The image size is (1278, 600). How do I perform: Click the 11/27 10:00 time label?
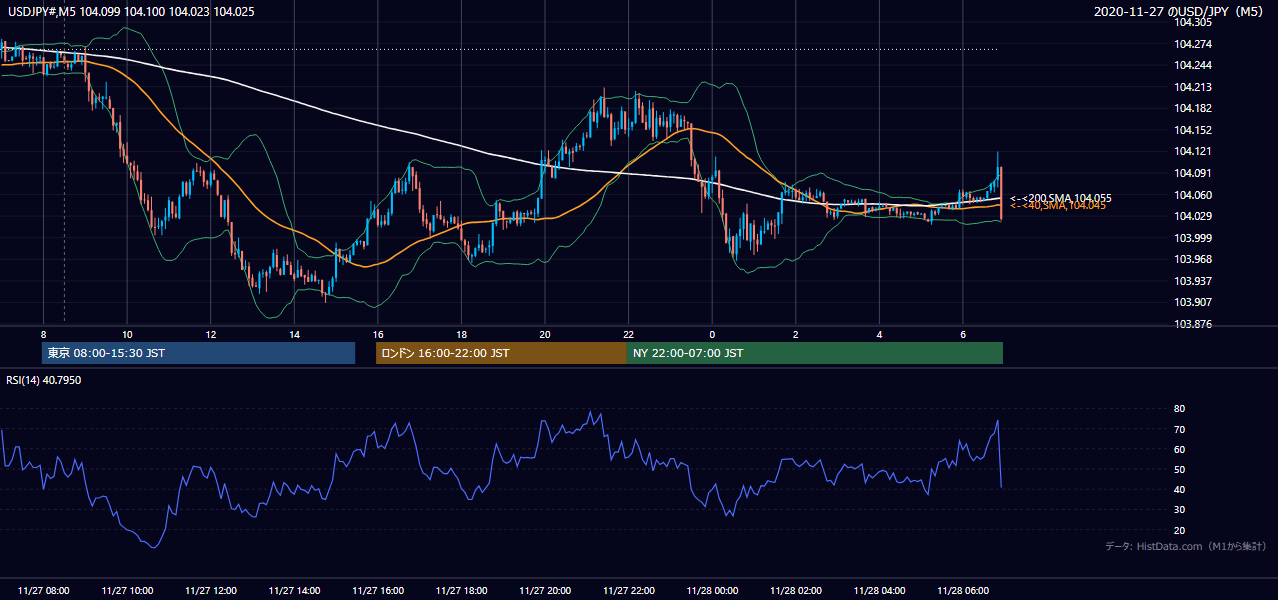point(127,591)
